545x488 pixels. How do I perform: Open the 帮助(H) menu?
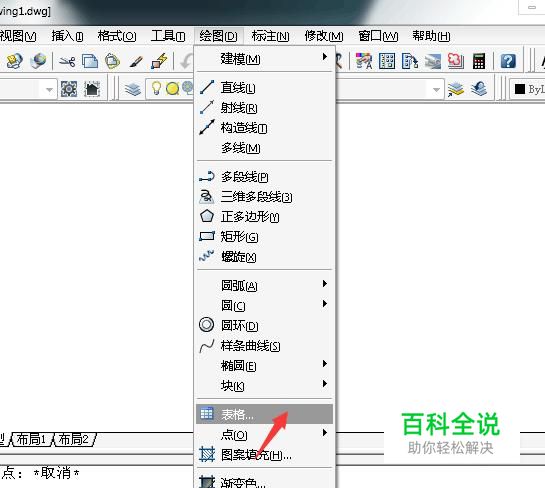431,36
